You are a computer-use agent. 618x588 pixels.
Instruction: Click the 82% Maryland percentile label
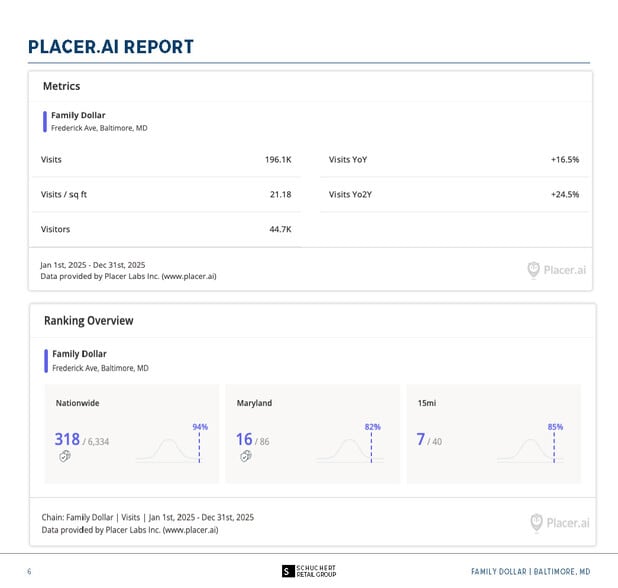point(373,427)
